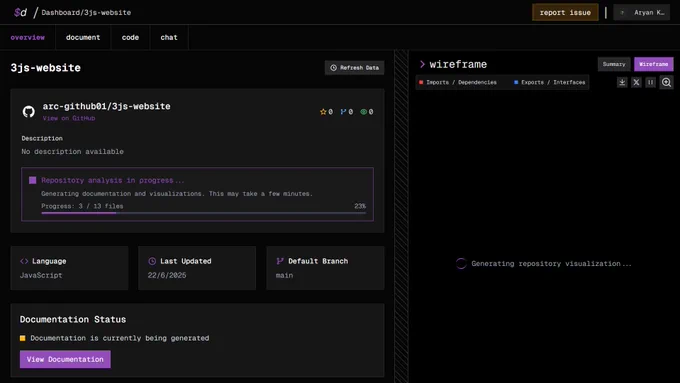Click the code brackets Language icon

(24, 261)
